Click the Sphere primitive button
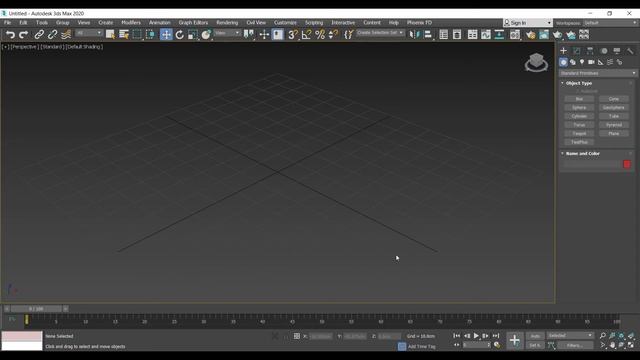The image size is (640, 360). coord(579,107)
